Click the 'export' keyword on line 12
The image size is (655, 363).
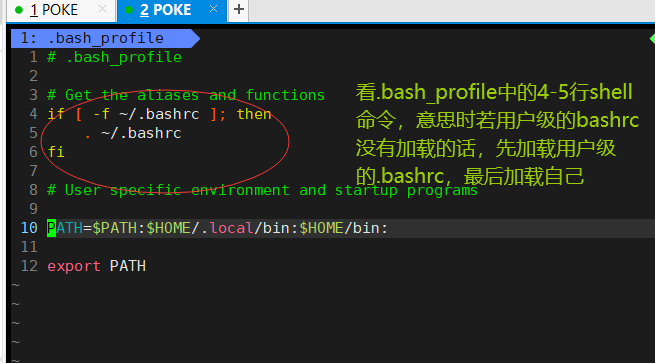(x=74, y=266)
